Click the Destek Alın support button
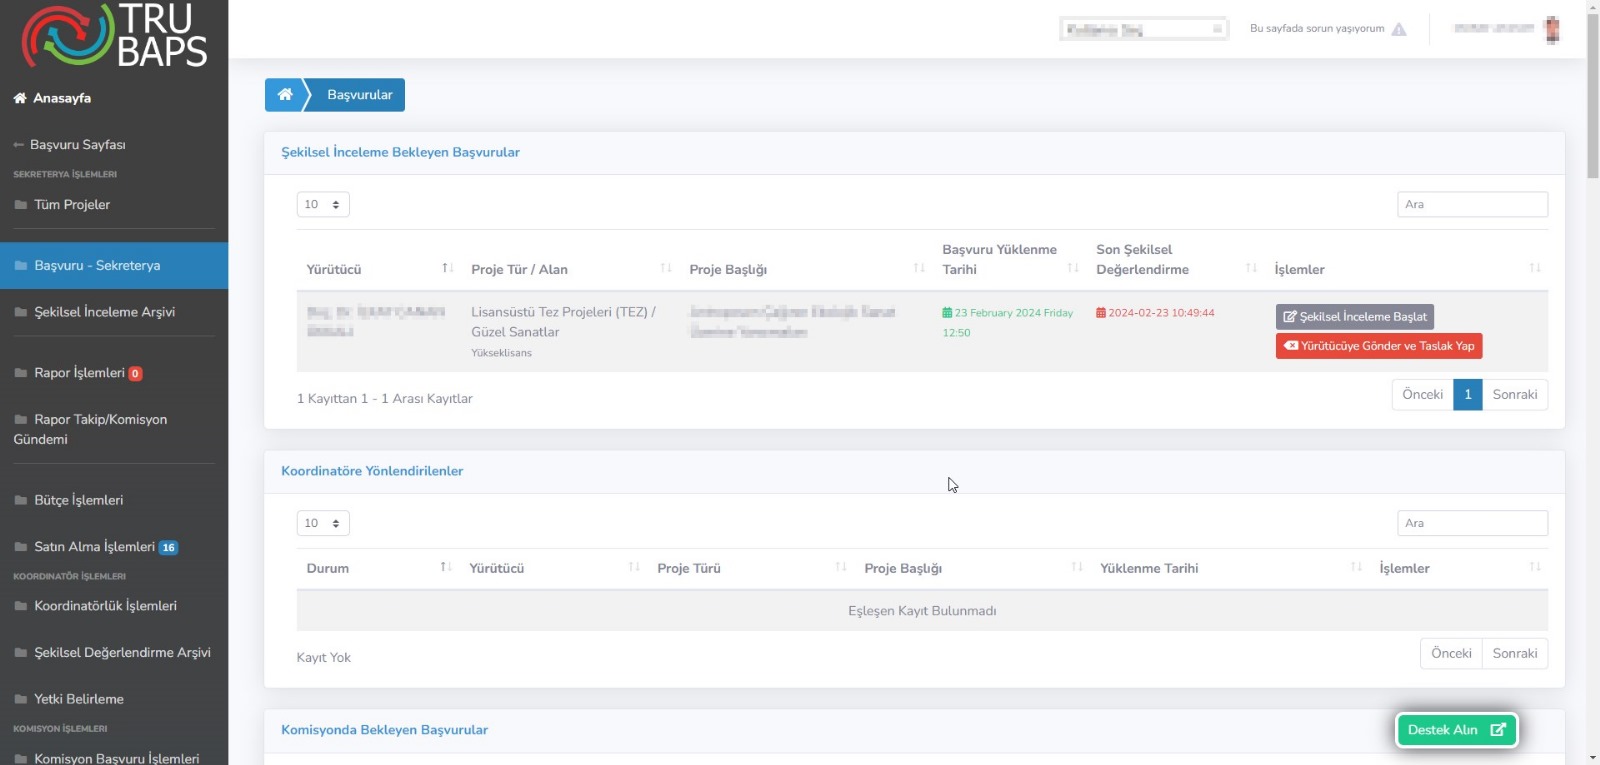Screen dimensions: 1600x765 coord(1456,730)
